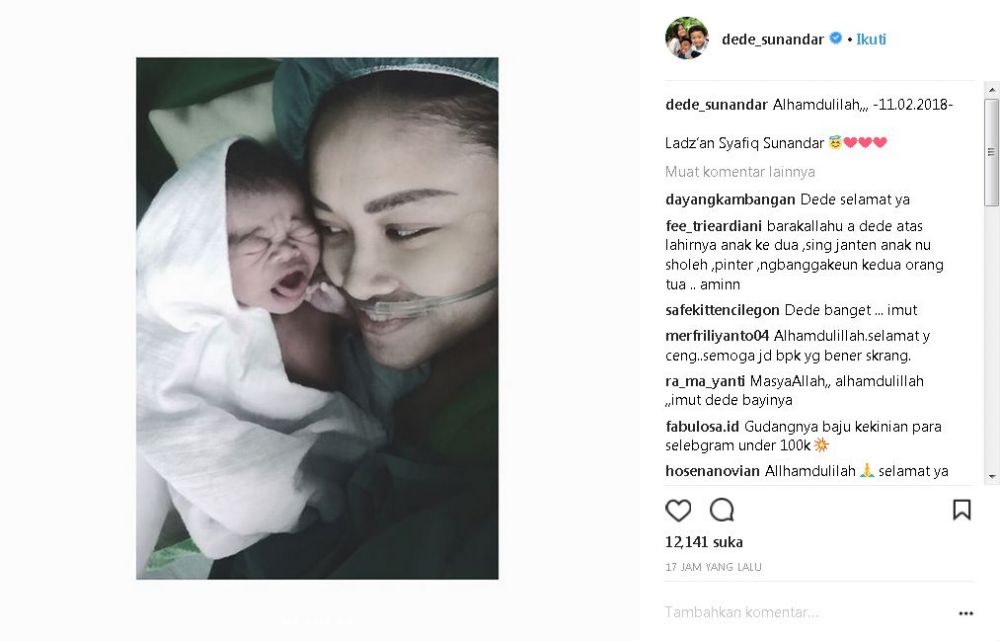
Task: Click the 17 JAM YANG LALU timestamp
Action: [713, 567]
